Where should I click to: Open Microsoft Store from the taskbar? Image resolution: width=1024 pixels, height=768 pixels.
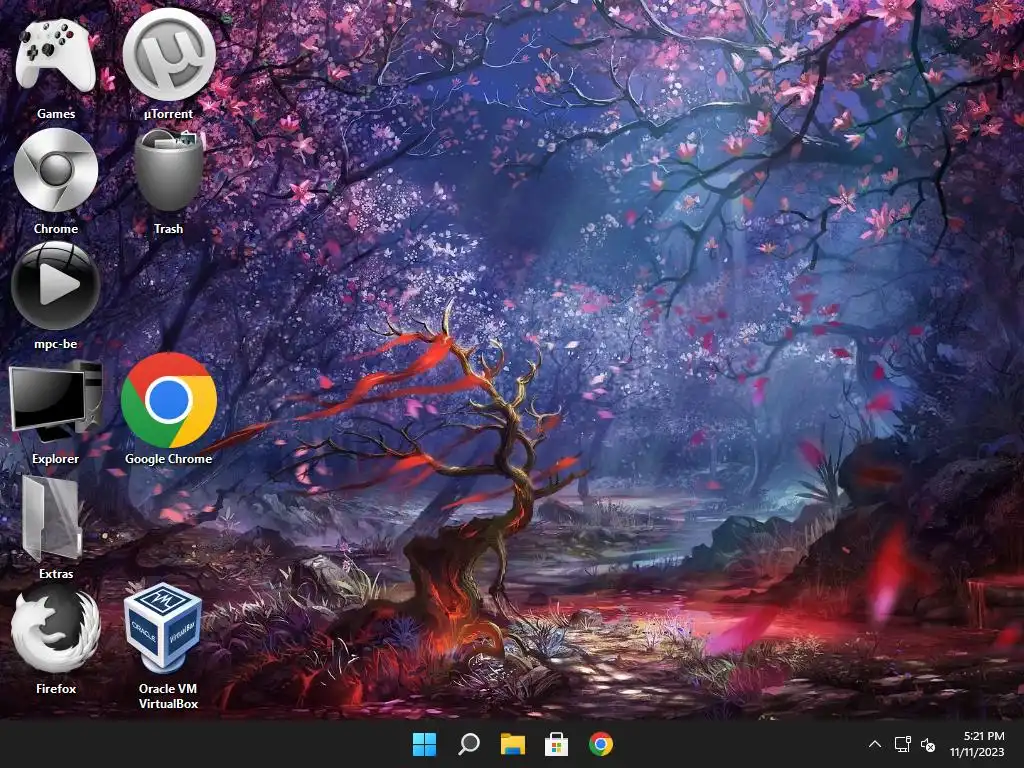(556, 744)
